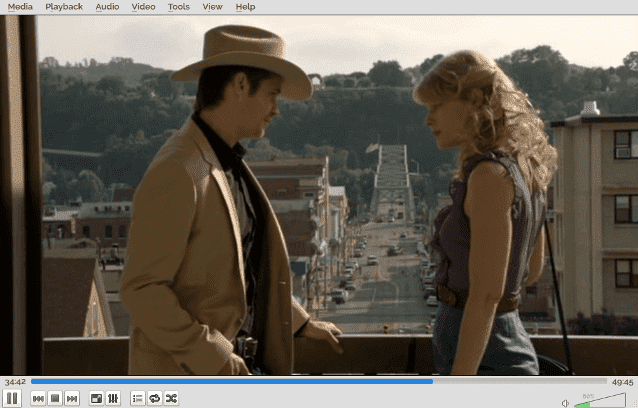Mute audio with the speaker icon
Screen dimensions: 638x408
(x=565, y=403)
